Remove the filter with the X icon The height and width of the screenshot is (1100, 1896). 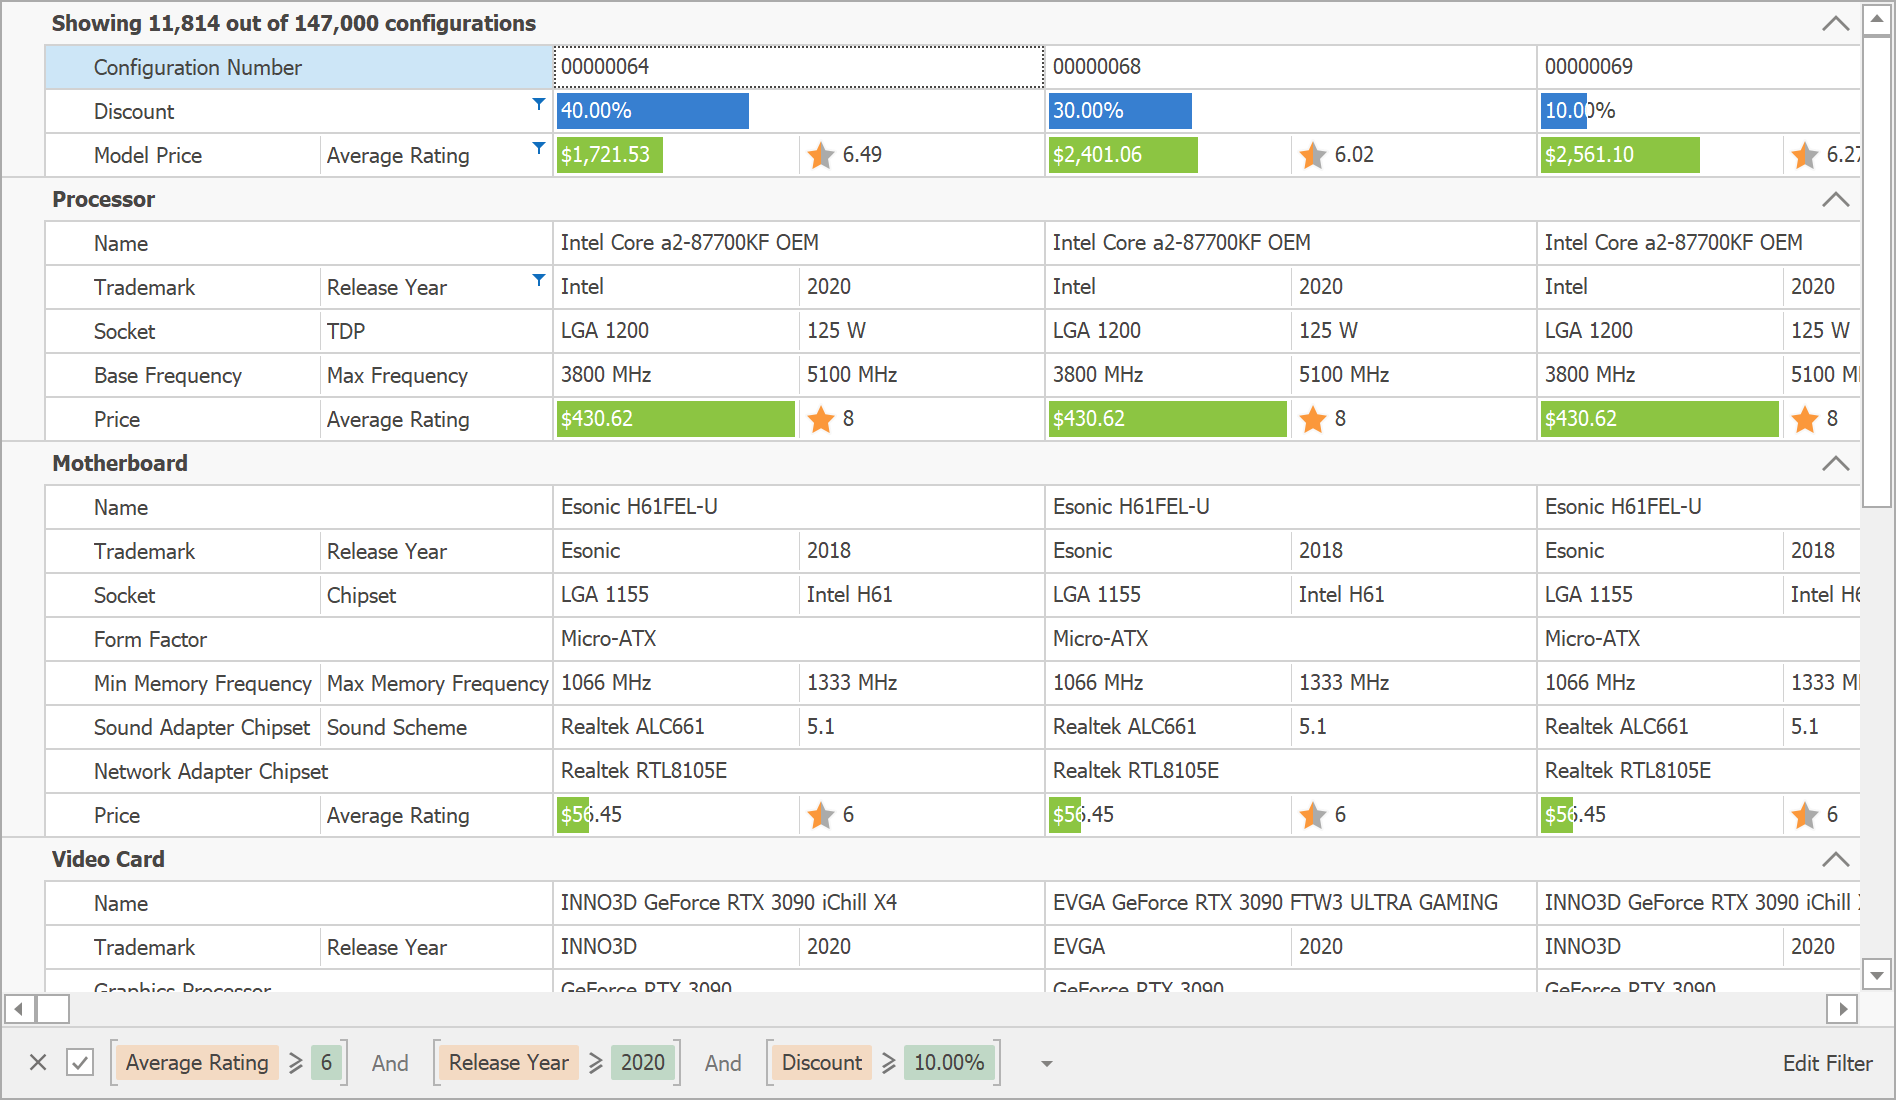[38, 1062]
